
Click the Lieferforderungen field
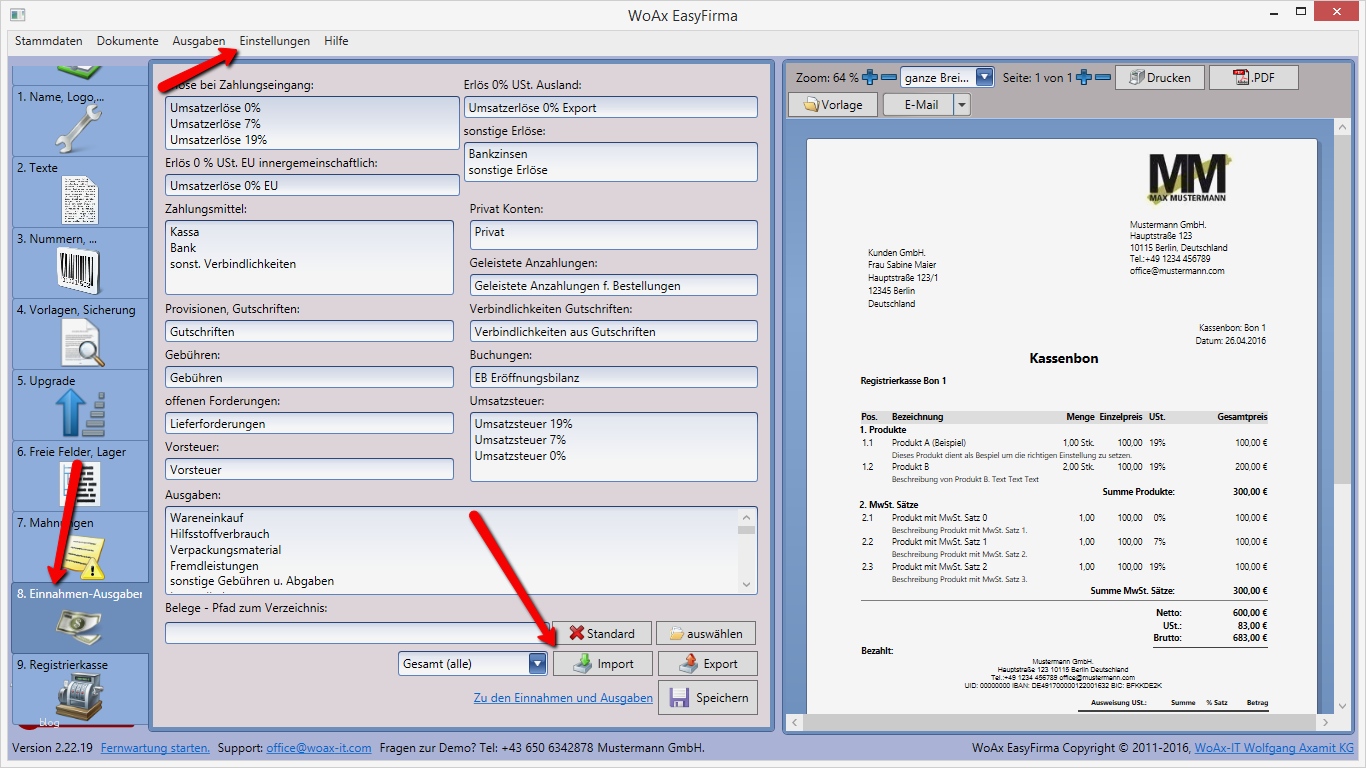tap(309, 423)
